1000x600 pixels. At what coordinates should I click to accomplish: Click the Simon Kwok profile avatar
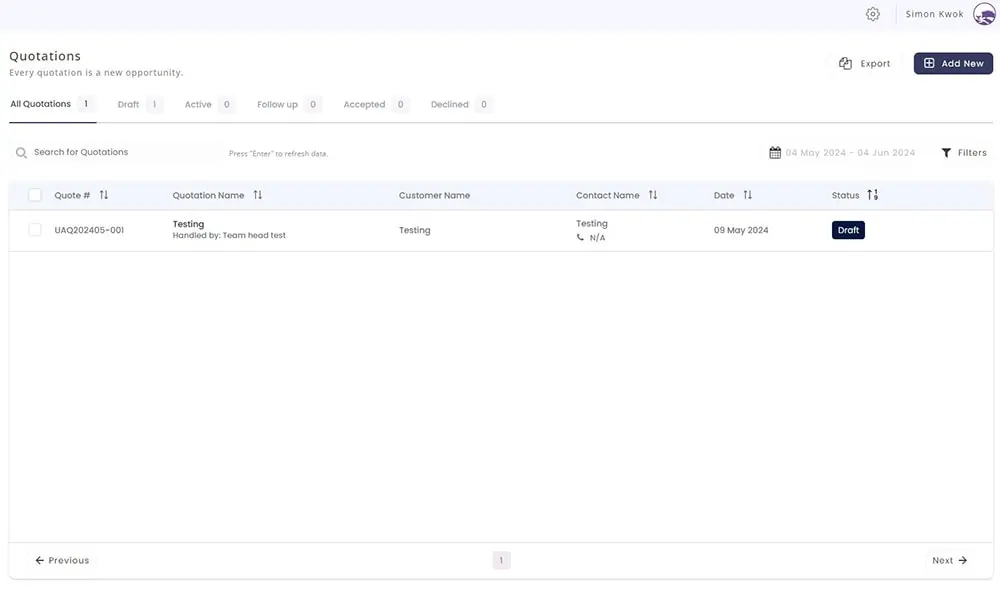coord(983,14)
